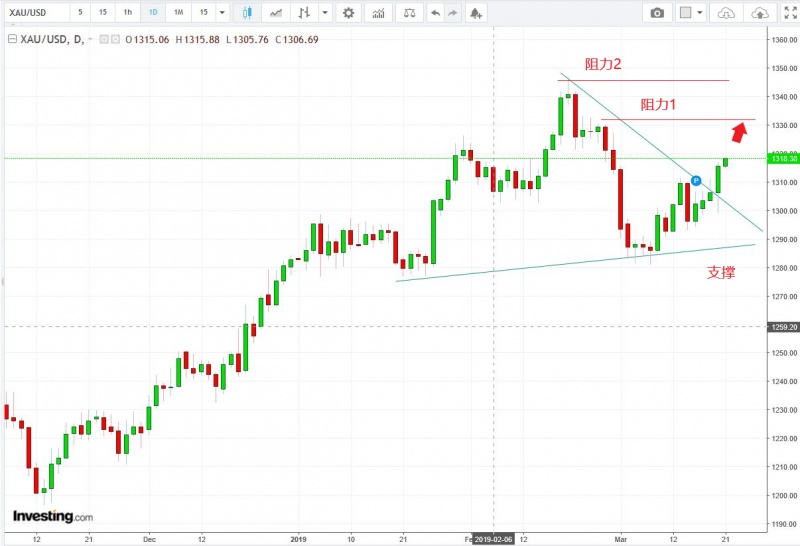Take a chart snapshot with camera
The width and height of the screenshot is (800, 546).
tap(657, 13)
